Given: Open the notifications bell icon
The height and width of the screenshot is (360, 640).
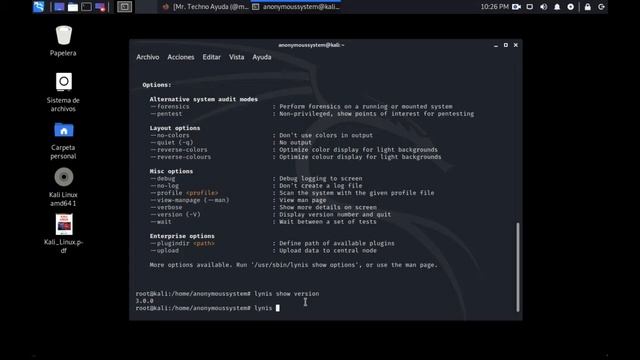Looking at the screenshot, I should click(557, 7).
